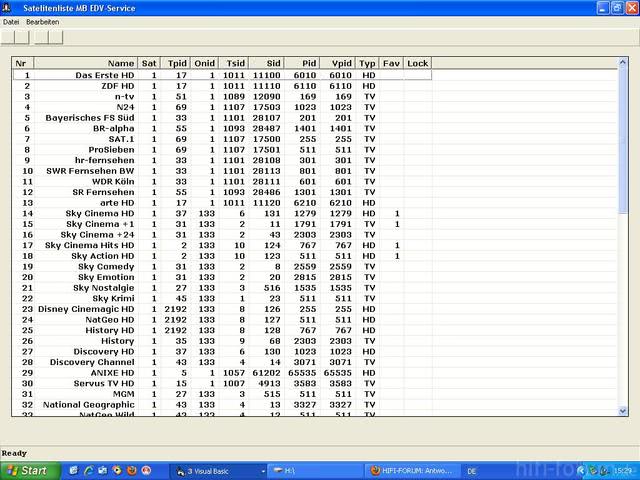Select the 'BR-alpha' channel name

pyautogui.click(x=113, y=129)
